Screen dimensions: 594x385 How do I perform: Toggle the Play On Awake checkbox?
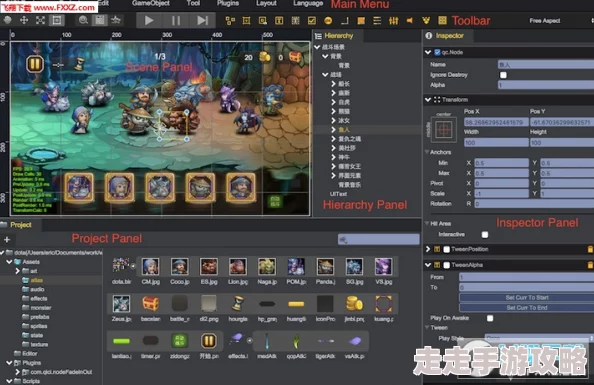490,318
